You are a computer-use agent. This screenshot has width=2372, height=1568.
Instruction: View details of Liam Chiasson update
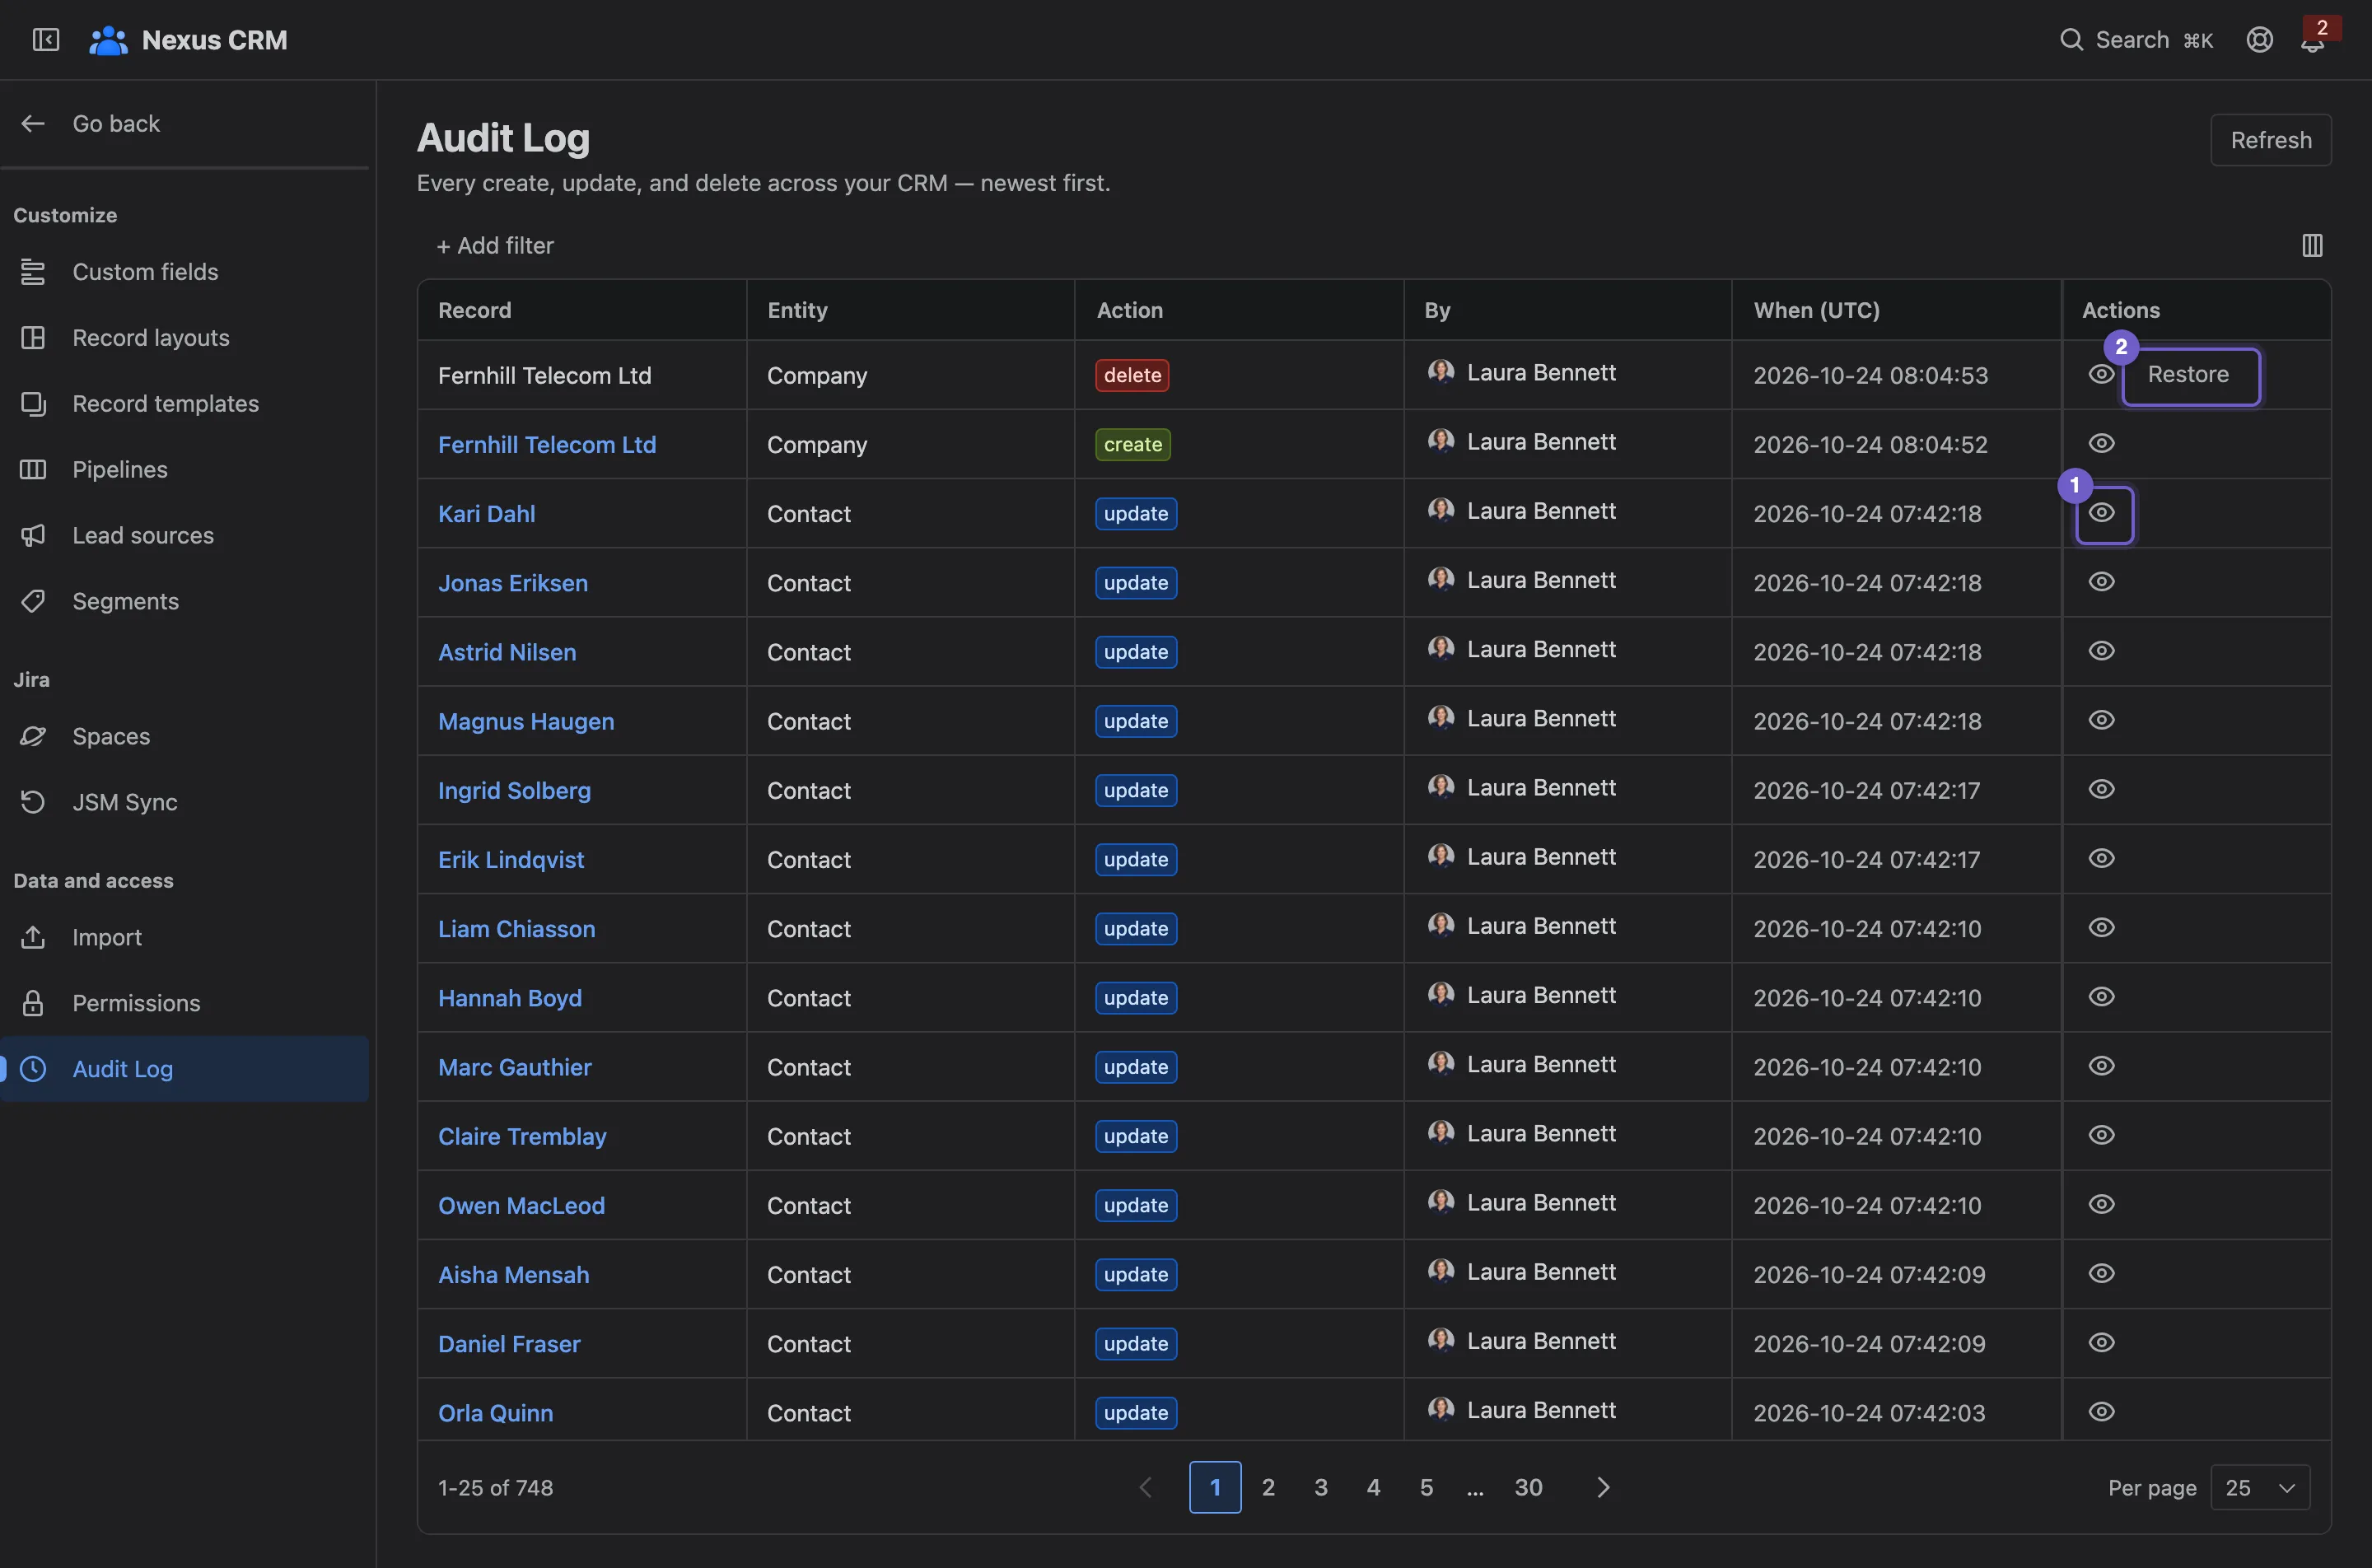[2101, 927]
